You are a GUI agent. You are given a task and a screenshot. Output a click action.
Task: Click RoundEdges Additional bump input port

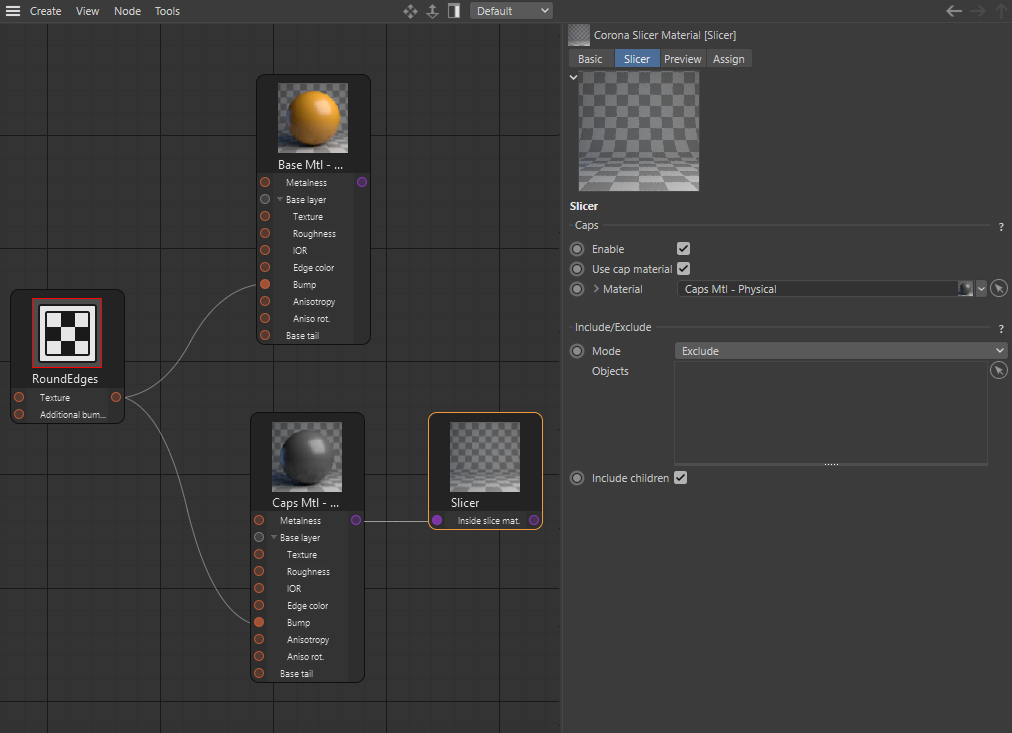point(19,414)
